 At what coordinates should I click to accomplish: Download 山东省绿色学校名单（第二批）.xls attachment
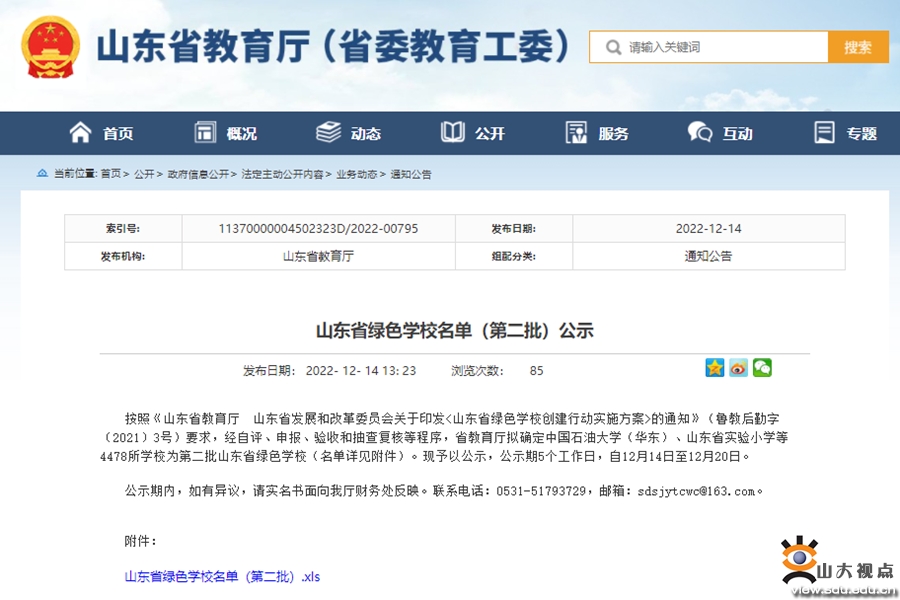pos(222,577)
